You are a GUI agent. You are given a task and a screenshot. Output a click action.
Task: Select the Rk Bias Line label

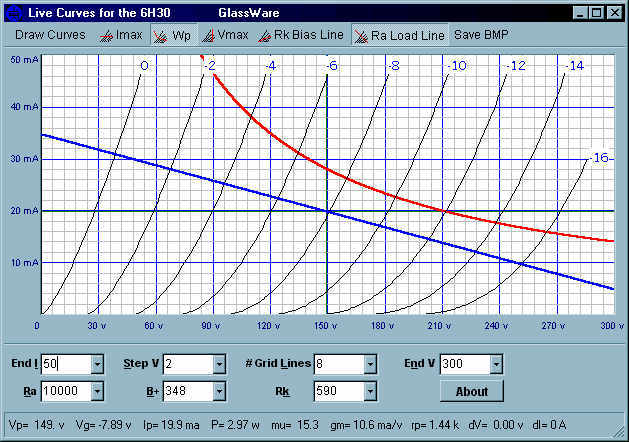coord(309,35)
